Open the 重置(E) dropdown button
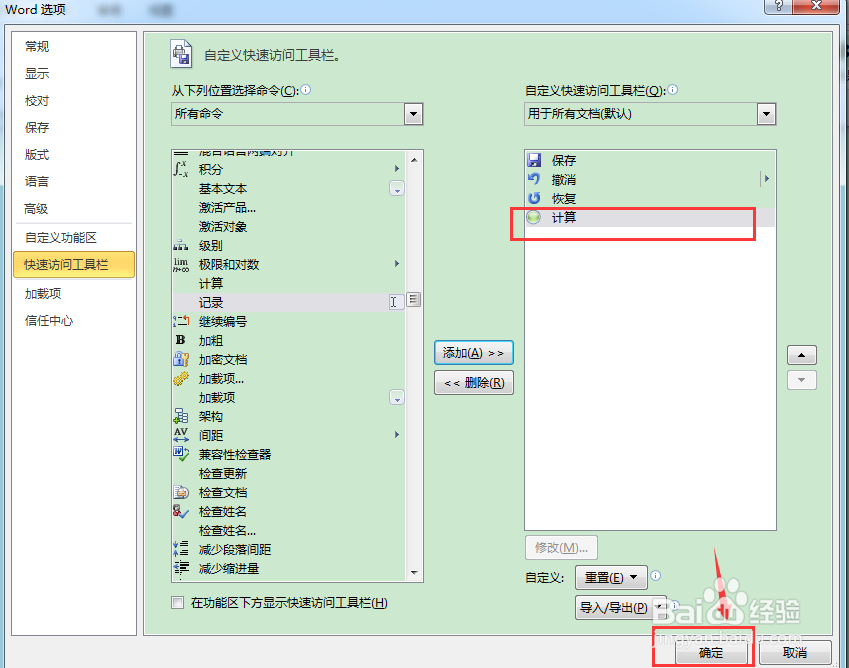Screen dimensions: 849x668 click(x=611, y=577)
